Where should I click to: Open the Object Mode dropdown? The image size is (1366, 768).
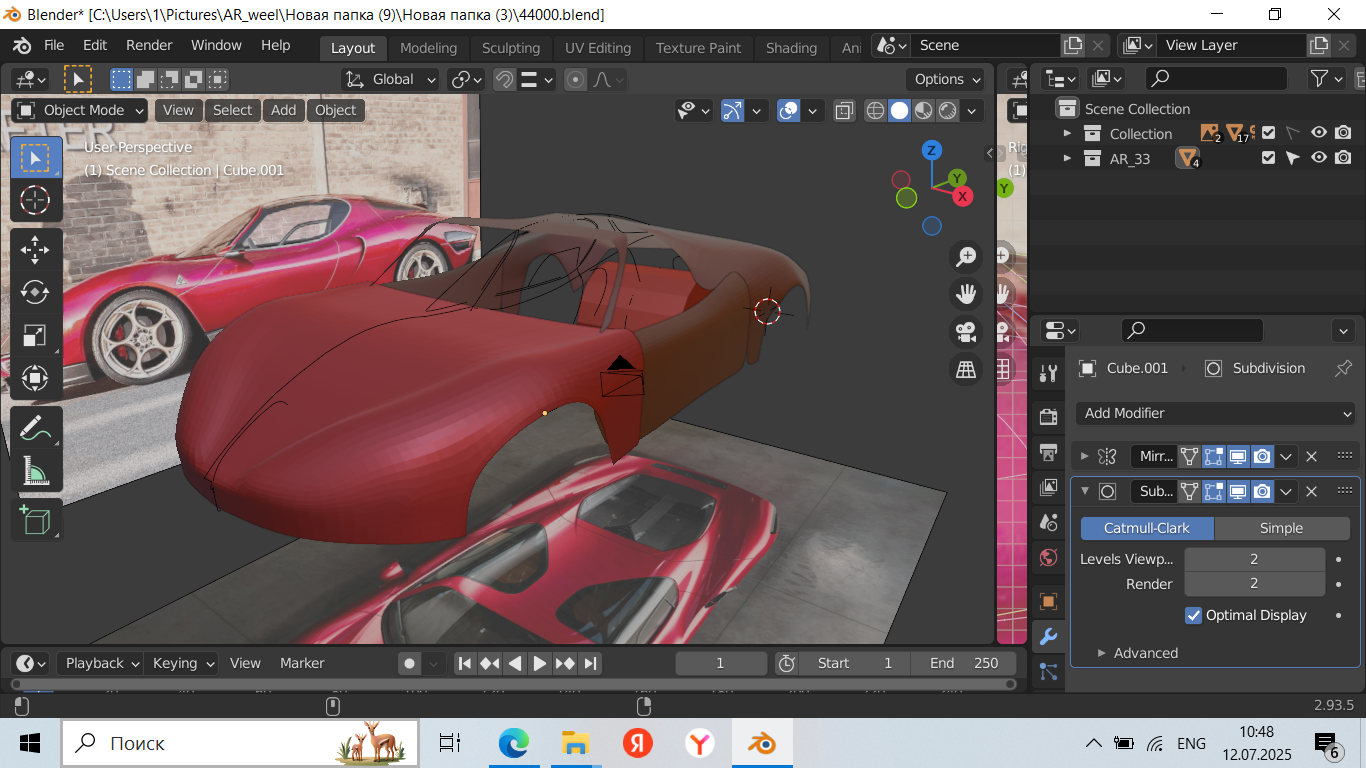pyautogui.click(x=81, y=110)
